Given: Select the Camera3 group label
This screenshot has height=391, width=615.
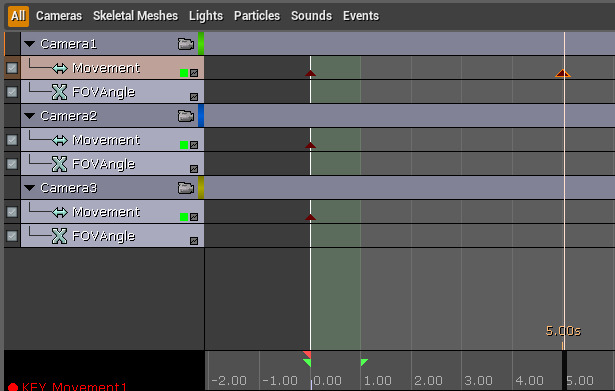Looking at the screenshot, I should (69, 188).
